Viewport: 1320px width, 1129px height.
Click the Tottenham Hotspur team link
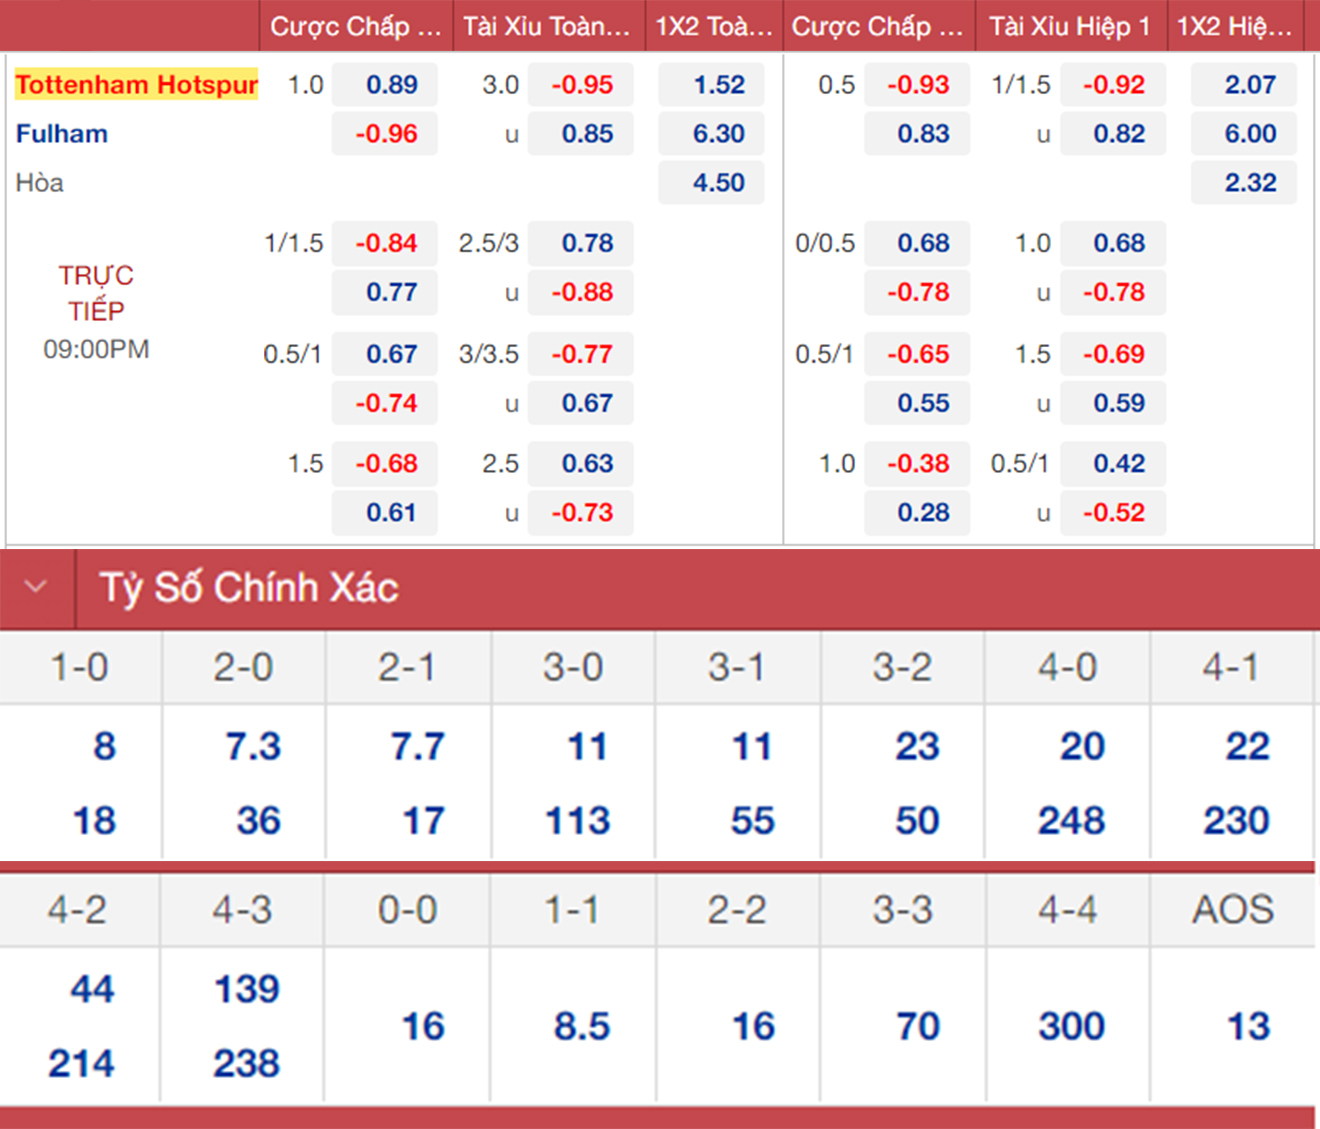click(x=137, y=85)
